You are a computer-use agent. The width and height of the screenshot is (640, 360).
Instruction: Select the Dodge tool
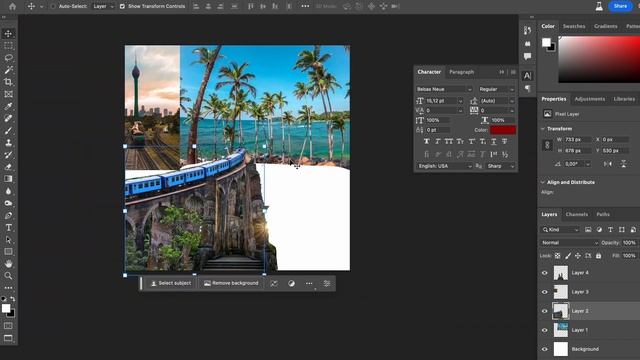coord(8,203)
